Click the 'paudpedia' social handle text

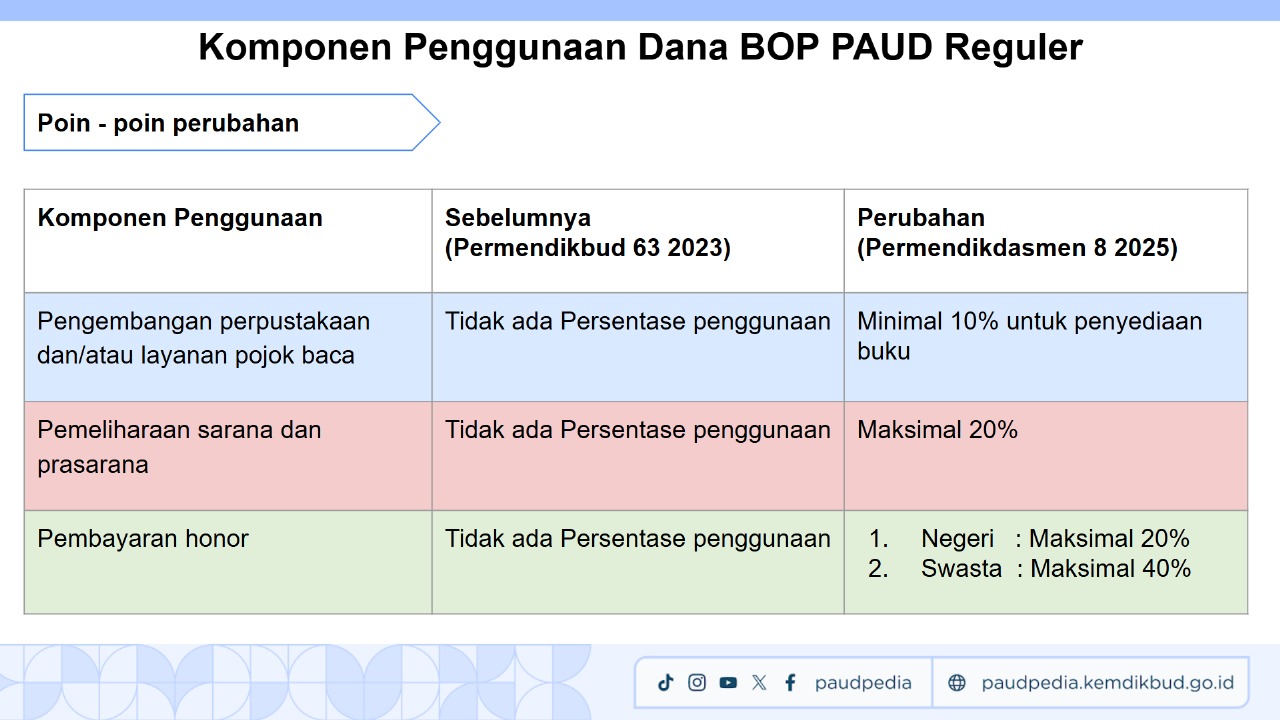(x=863, y=683)
